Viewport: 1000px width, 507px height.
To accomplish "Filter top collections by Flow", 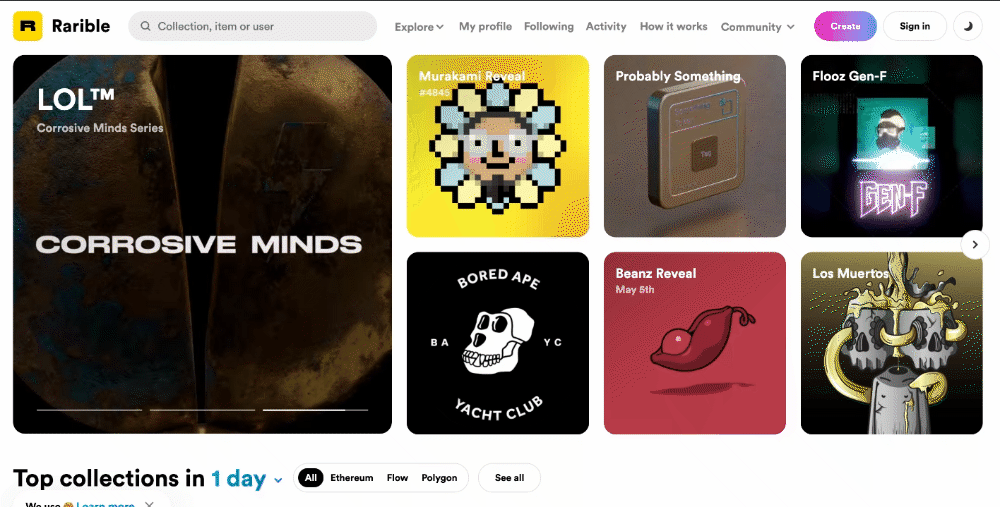I will pos(397,478).
